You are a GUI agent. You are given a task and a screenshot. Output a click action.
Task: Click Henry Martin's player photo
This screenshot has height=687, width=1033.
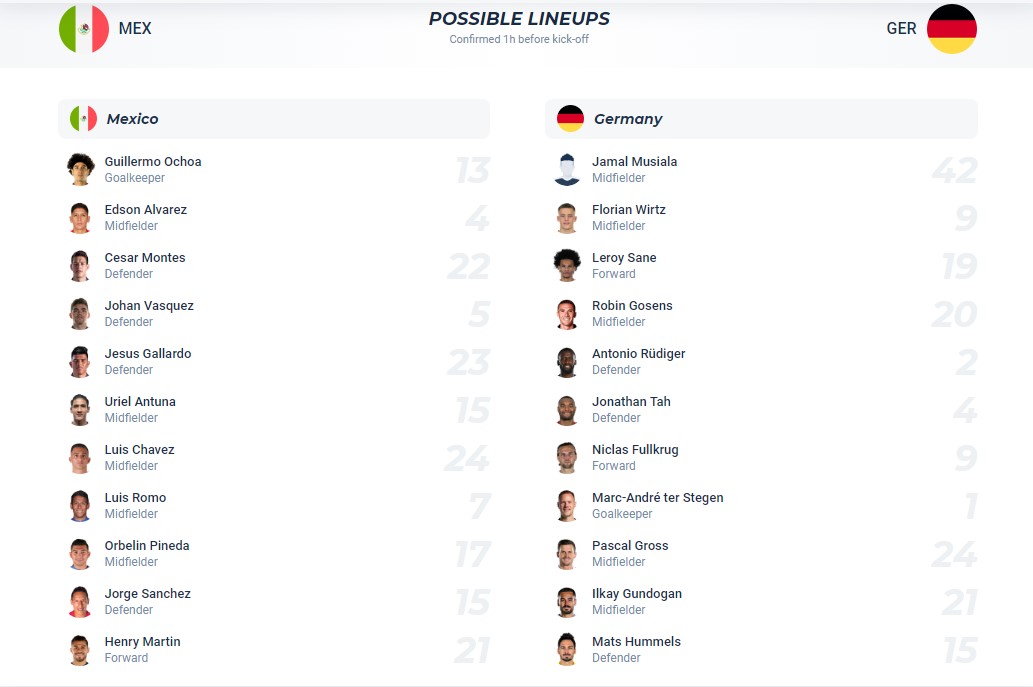pos(80,649)
